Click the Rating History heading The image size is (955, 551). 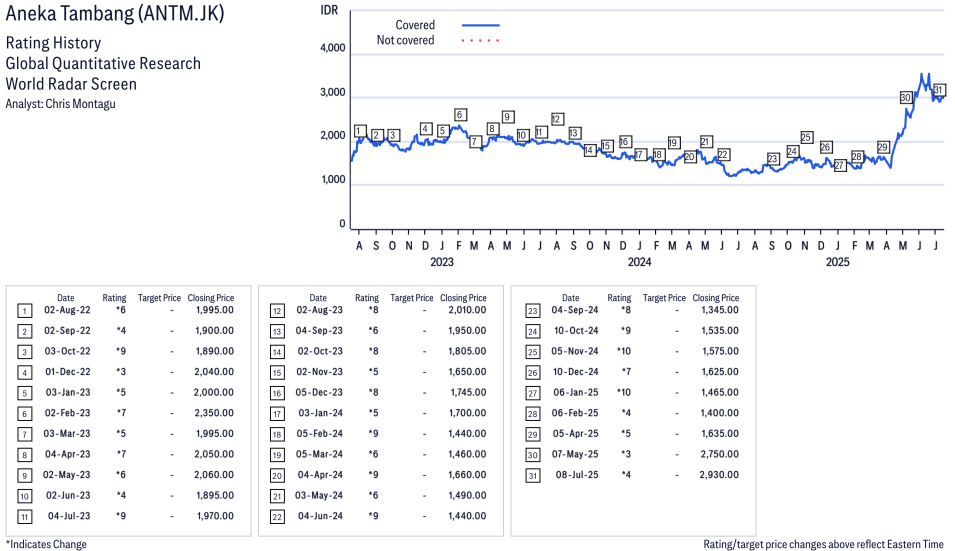[x=54, y=43]
